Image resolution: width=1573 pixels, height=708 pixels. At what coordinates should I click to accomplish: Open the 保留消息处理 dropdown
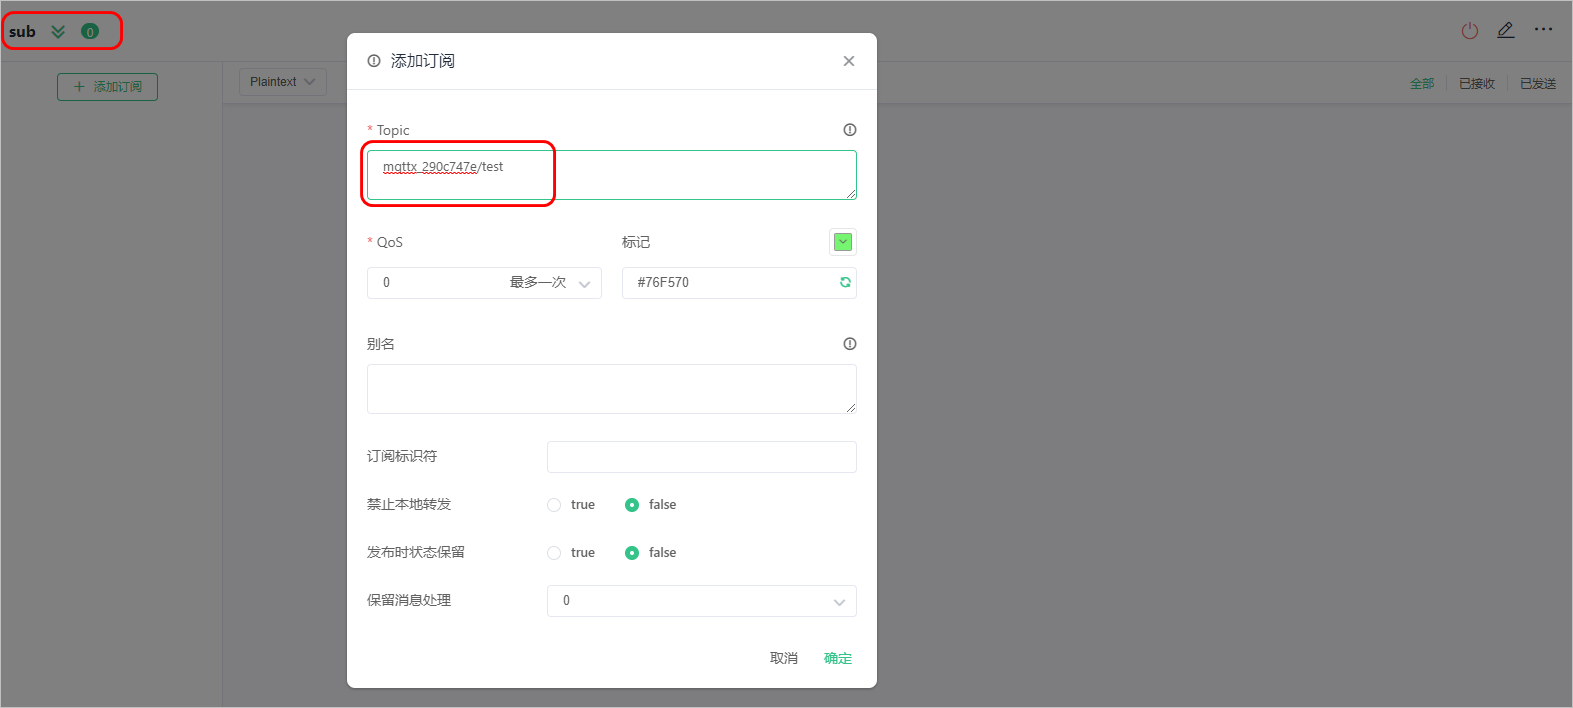tap(702, 601)
